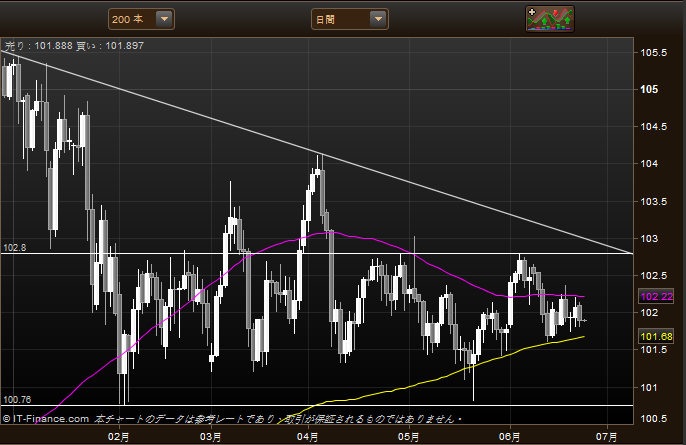This screenshot has height=445, width=686.
Task: Click the 06月 date axis label
Action: (x=510, y=436)
